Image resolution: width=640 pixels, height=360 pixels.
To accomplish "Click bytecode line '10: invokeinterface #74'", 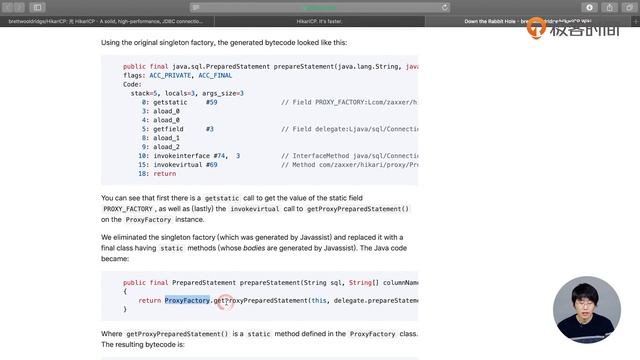I will tap(189, 156).
